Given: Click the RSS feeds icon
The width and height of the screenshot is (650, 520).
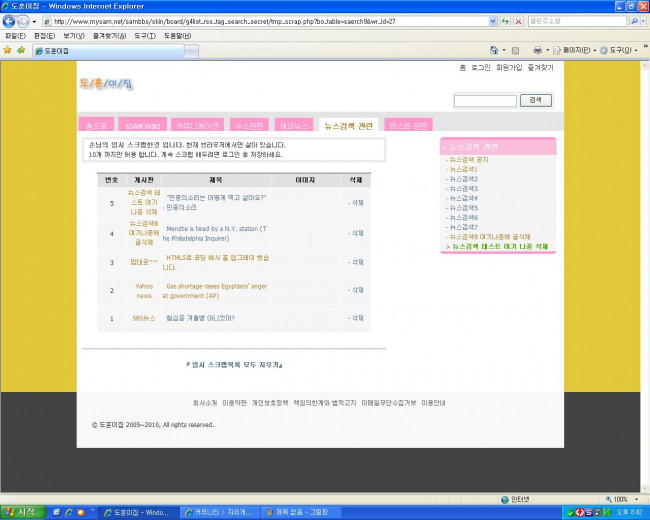Looking at the screenshot, I should pyautogui.click(x=515, y=50).
